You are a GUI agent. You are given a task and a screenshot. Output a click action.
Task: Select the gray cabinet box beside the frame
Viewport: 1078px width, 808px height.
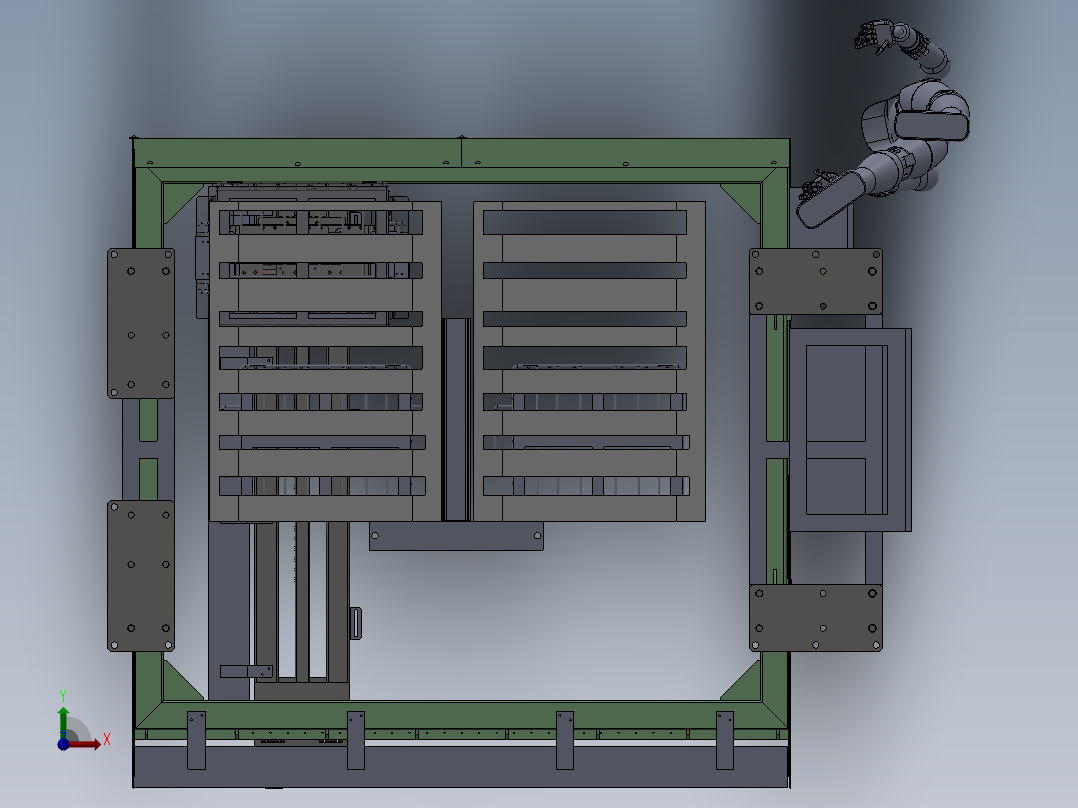[850, 430]
